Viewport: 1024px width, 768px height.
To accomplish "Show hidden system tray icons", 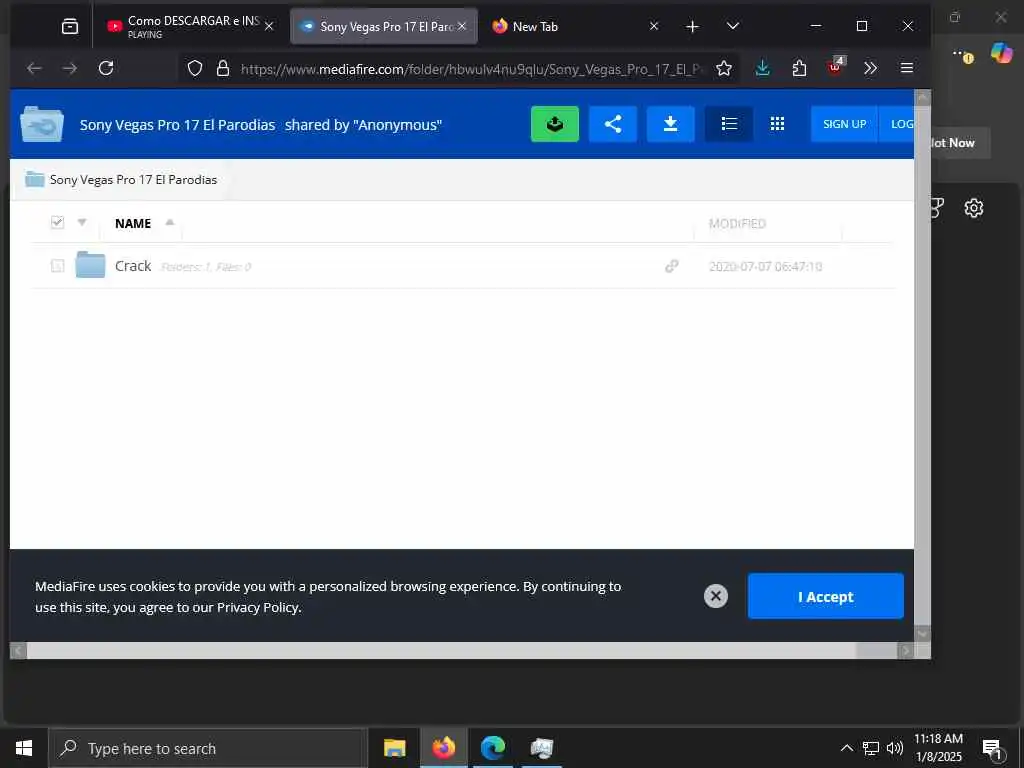I will pos(846,748).
